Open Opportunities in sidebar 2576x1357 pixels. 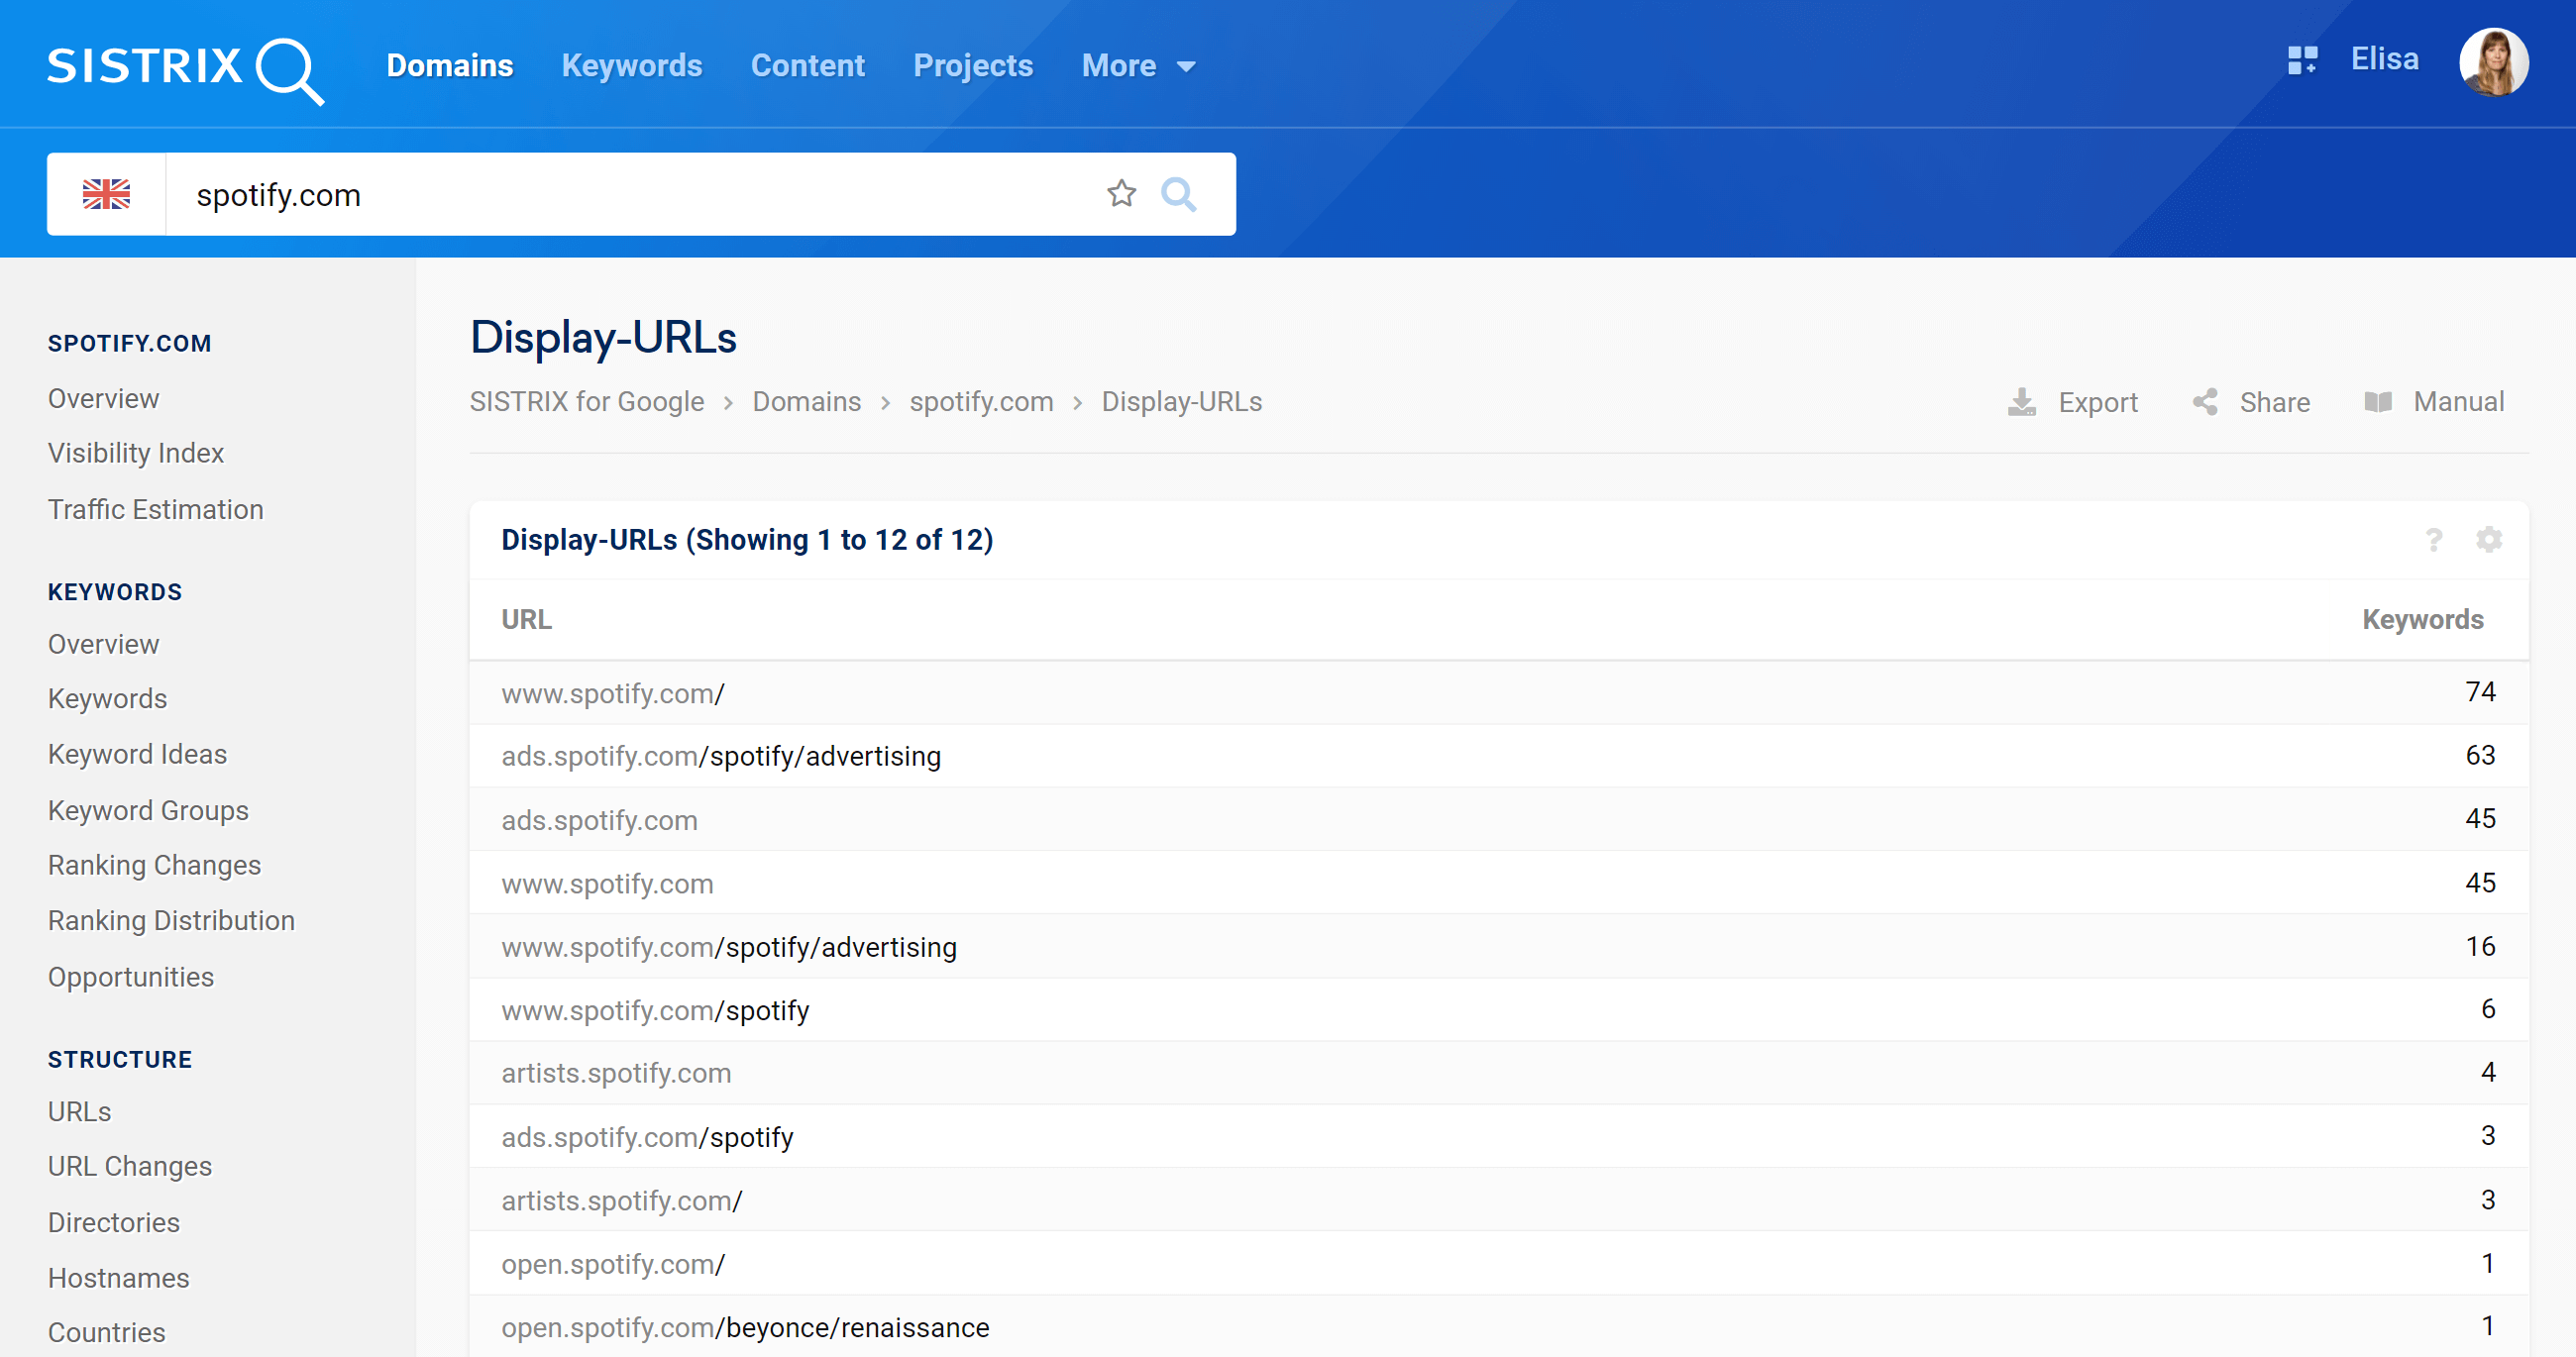coord(130,977)
